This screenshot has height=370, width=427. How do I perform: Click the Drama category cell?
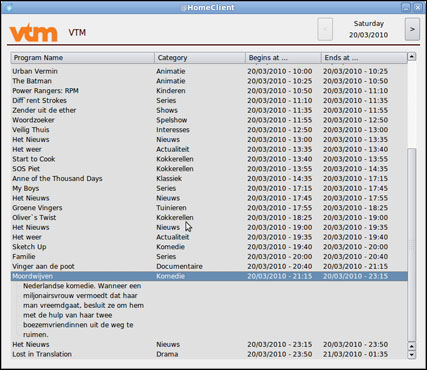click(x=167, y=354)
